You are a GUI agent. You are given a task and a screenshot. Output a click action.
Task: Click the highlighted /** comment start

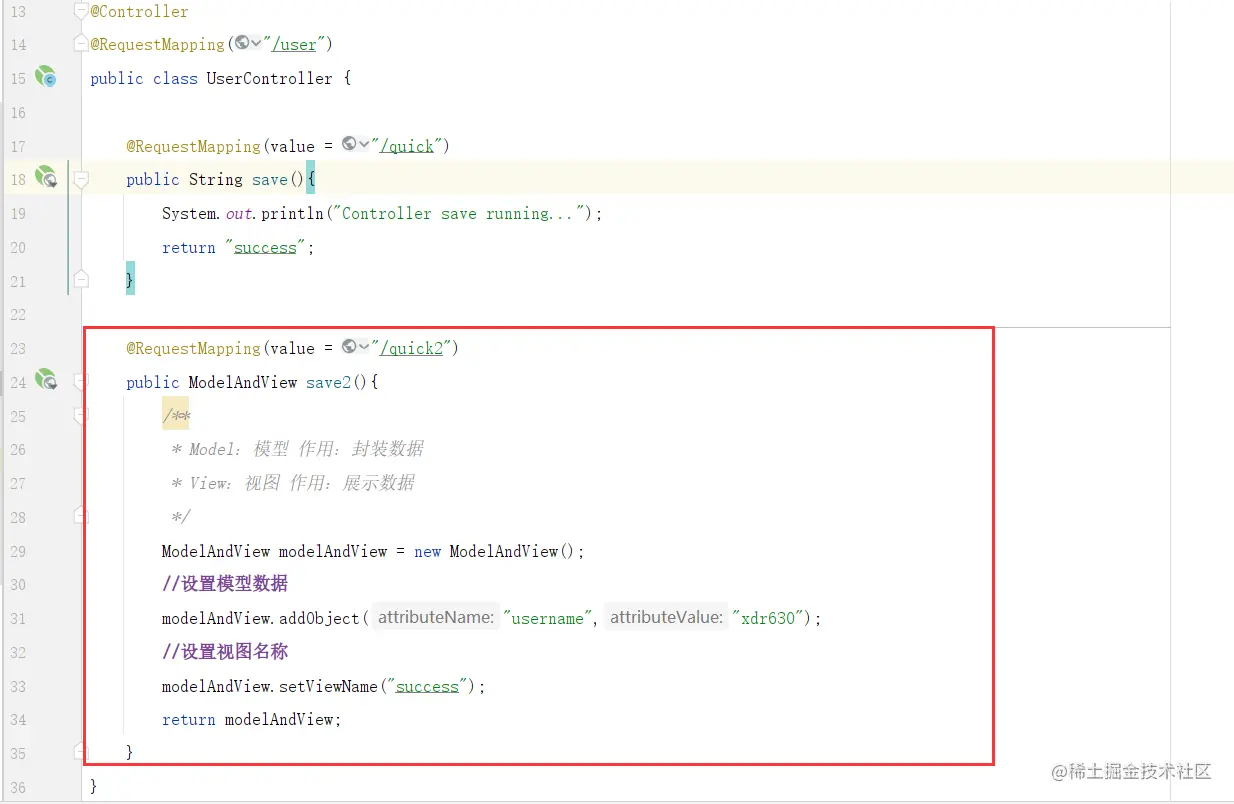(x=176, y=416)
